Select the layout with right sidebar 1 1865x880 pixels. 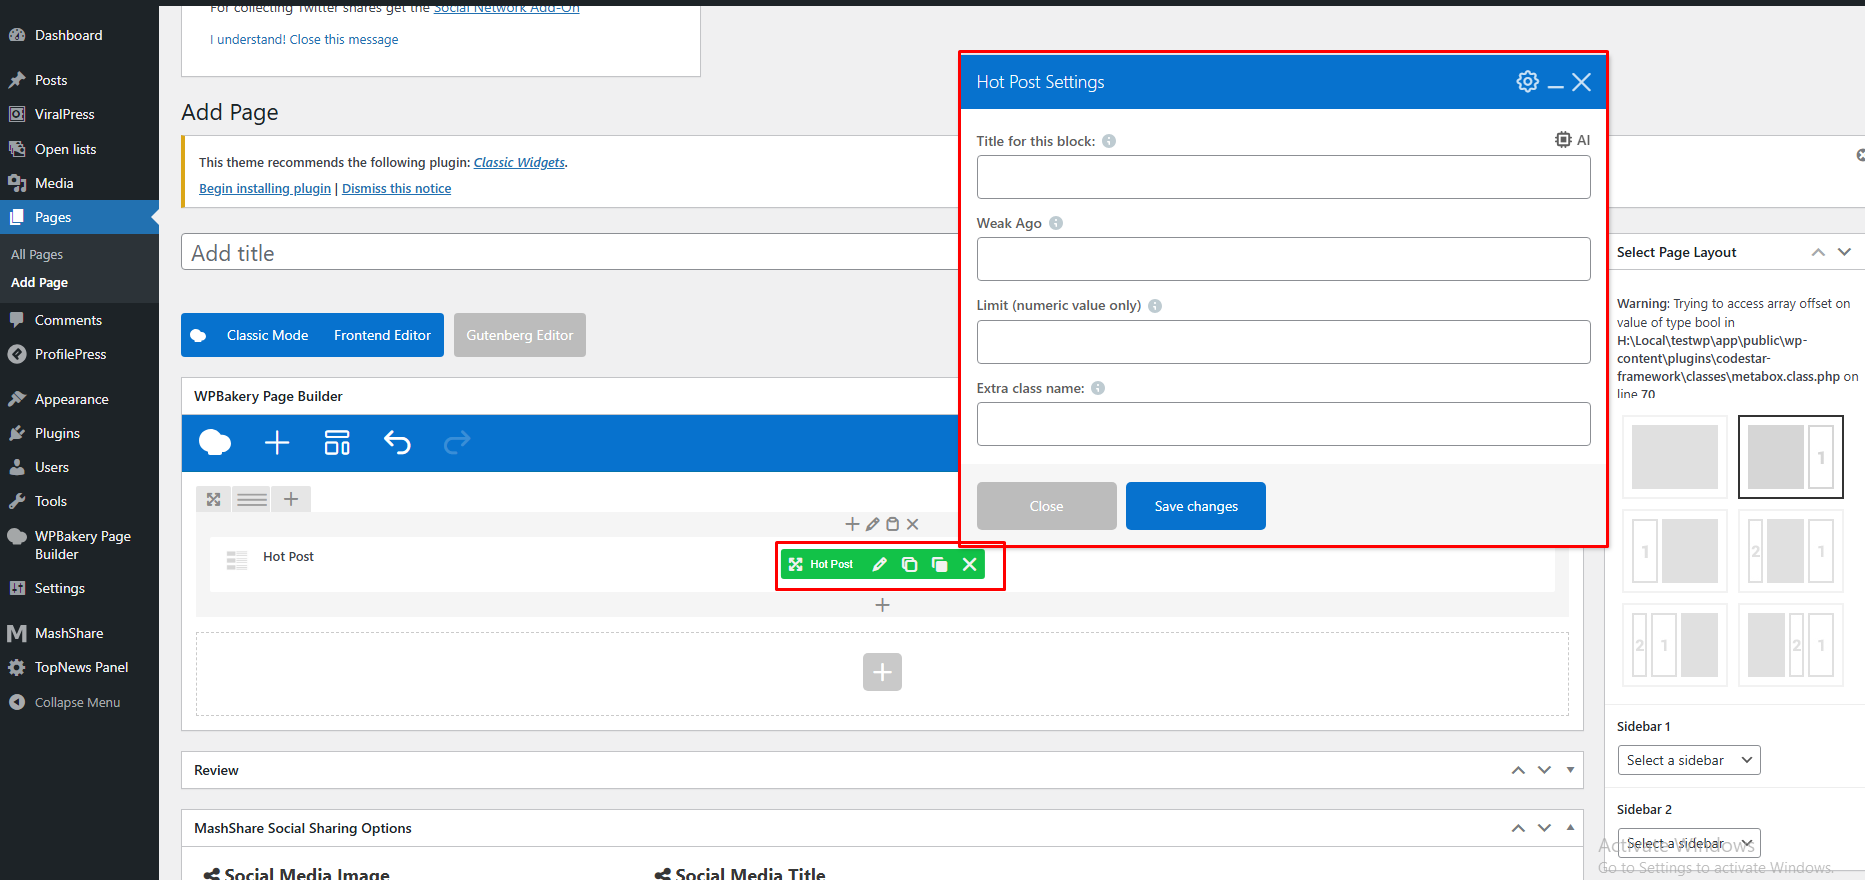pyautogui.click(x=1791, y=457)
